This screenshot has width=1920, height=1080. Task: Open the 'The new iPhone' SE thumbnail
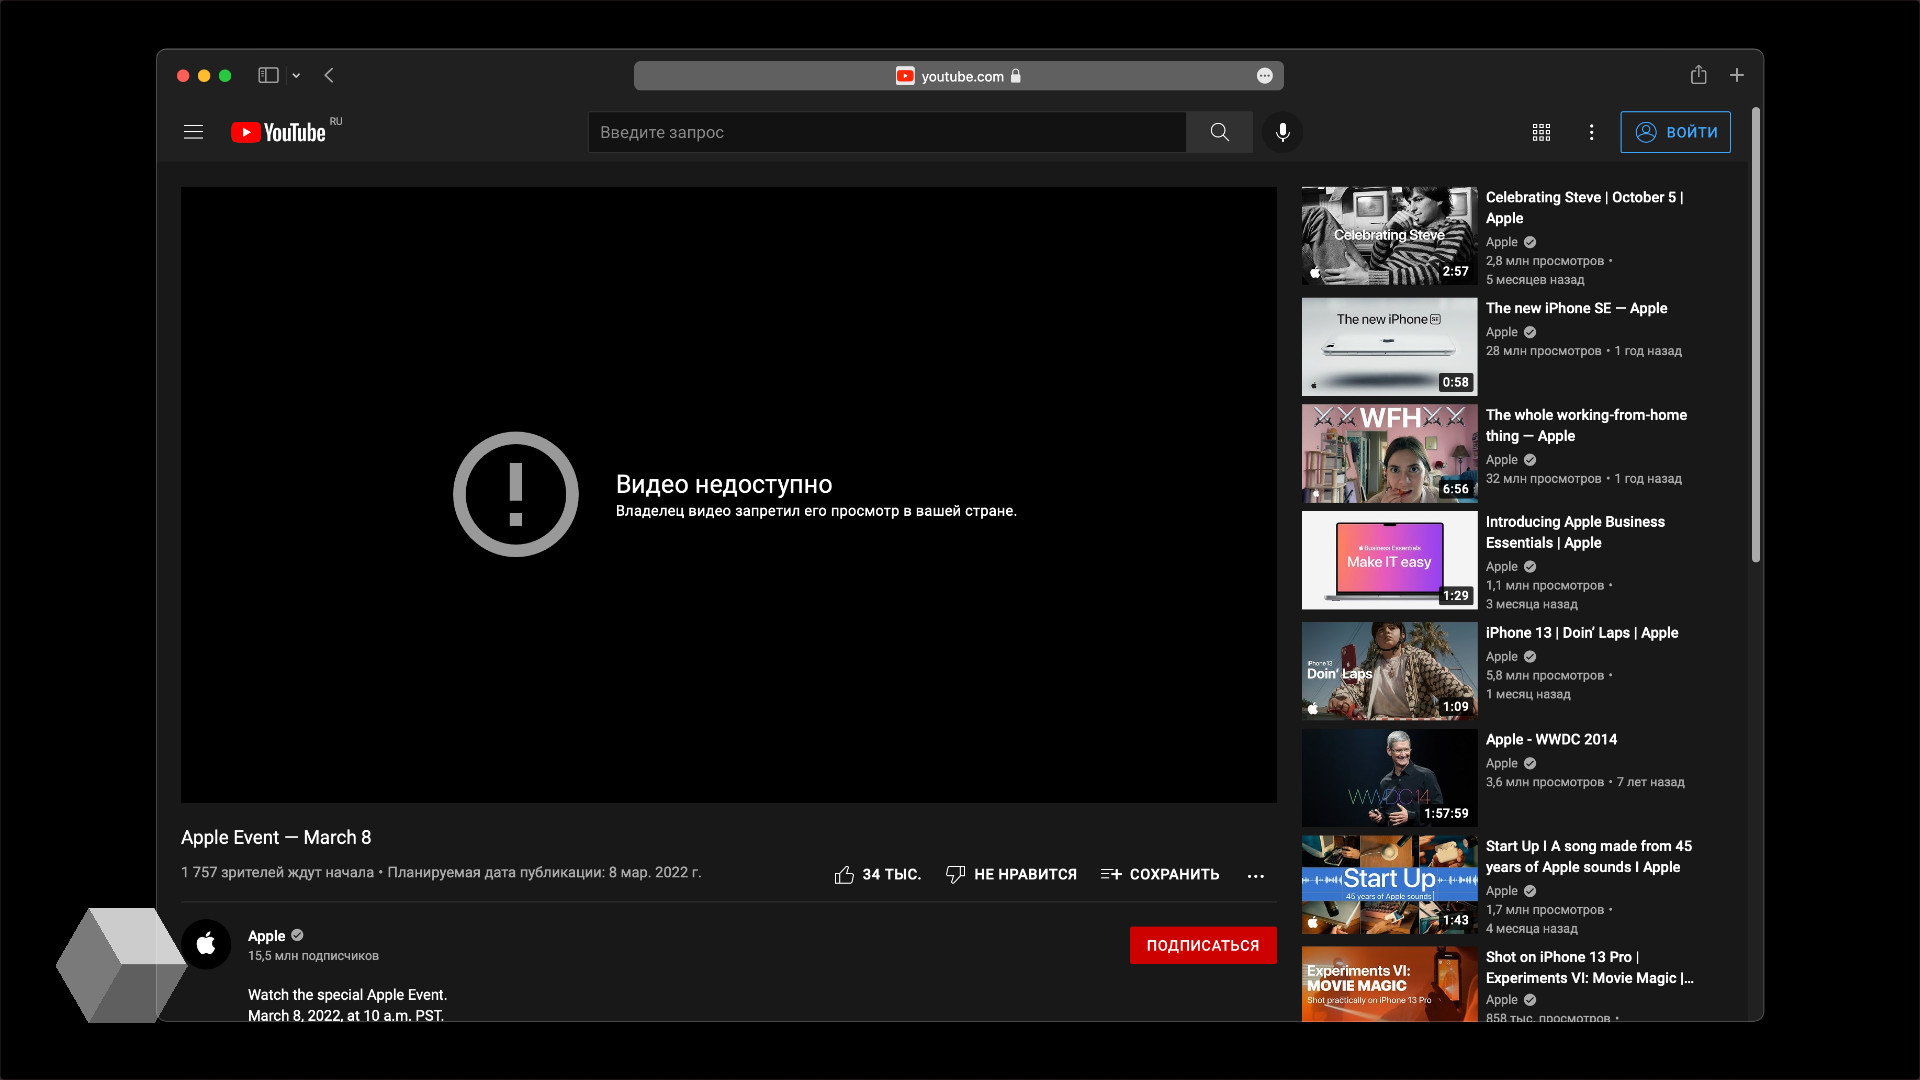[x=1389, y=346]
